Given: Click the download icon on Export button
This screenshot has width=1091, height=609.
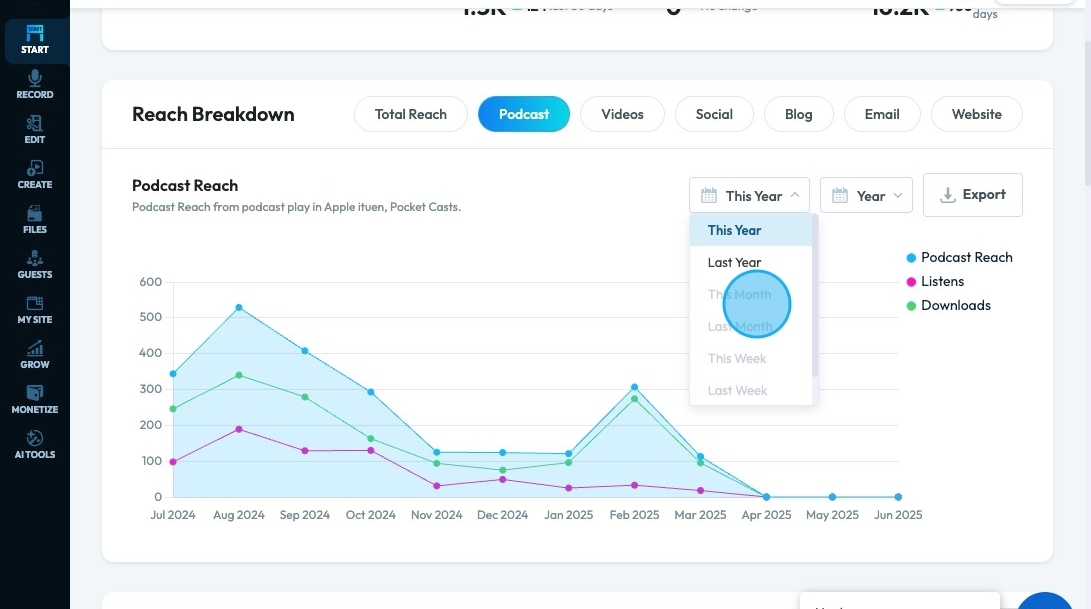Looking at the screenshot, I should click(x=947, y=195).
